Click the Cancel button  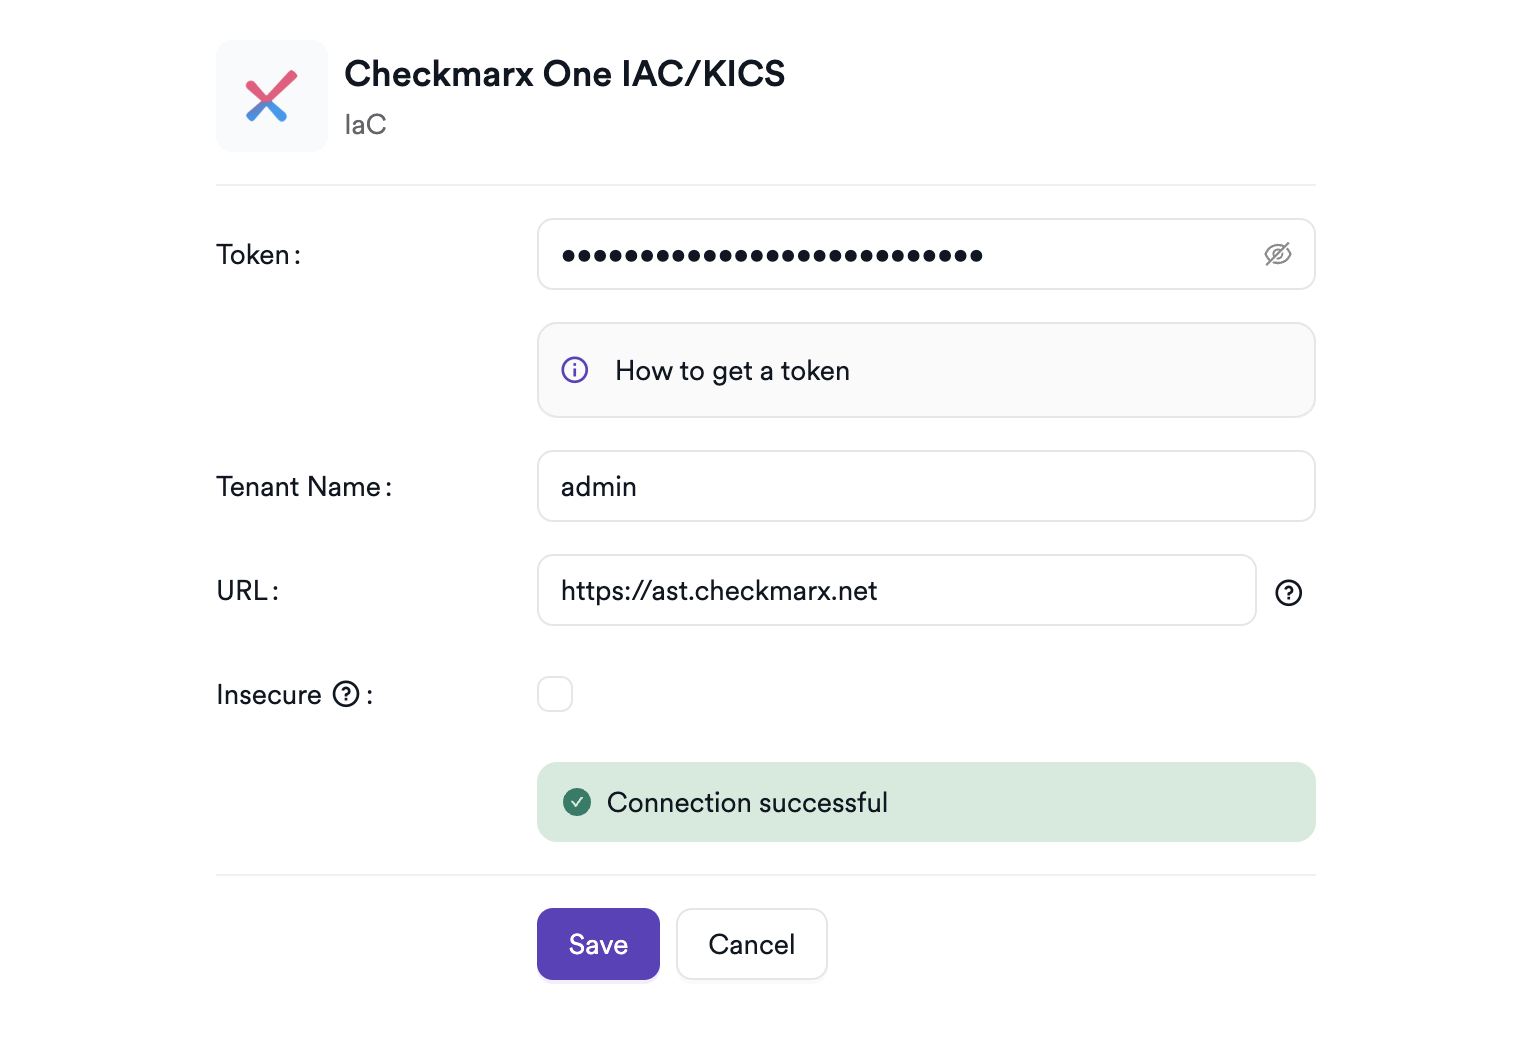pyautogui.click(x=751, y=944)
